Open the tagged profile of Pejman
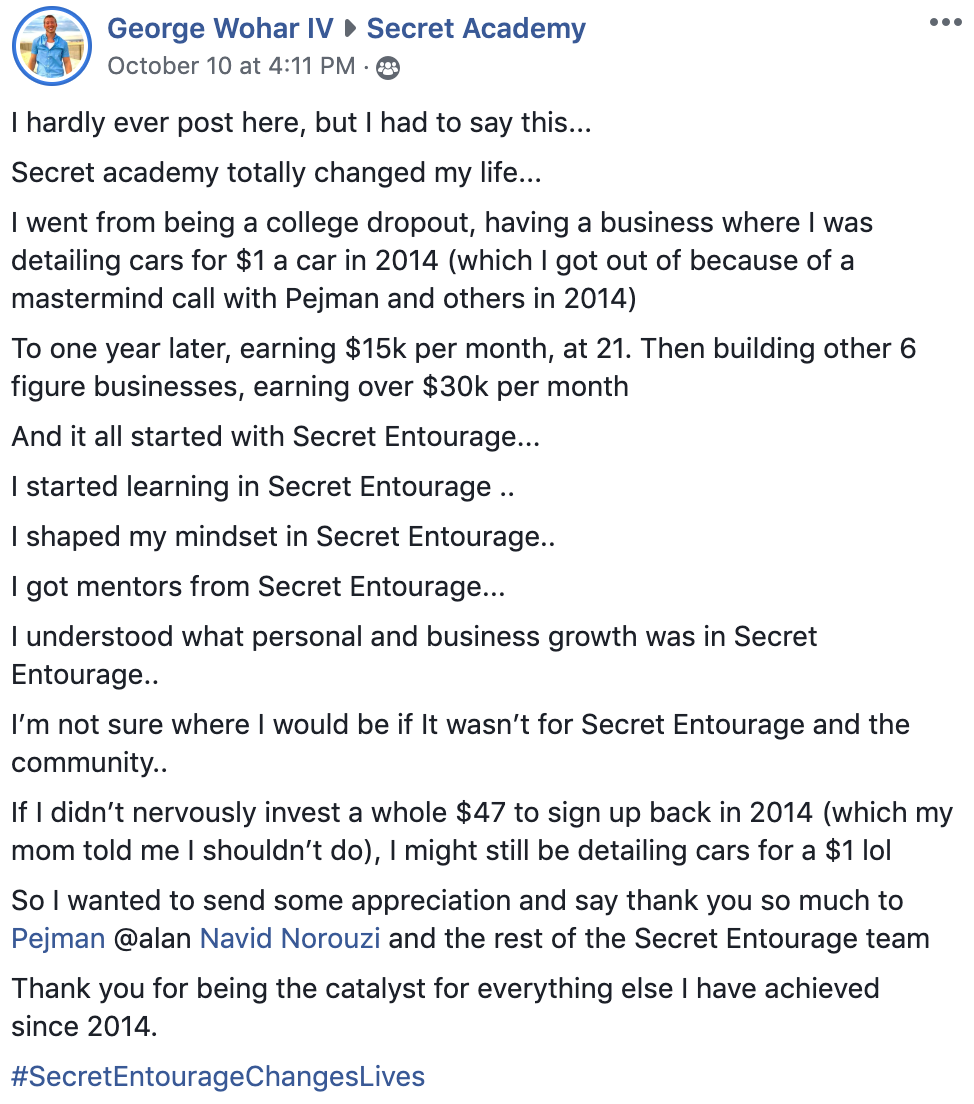Image resolution: width=974 pixels, height=1104 pixels. click(58, 939)
